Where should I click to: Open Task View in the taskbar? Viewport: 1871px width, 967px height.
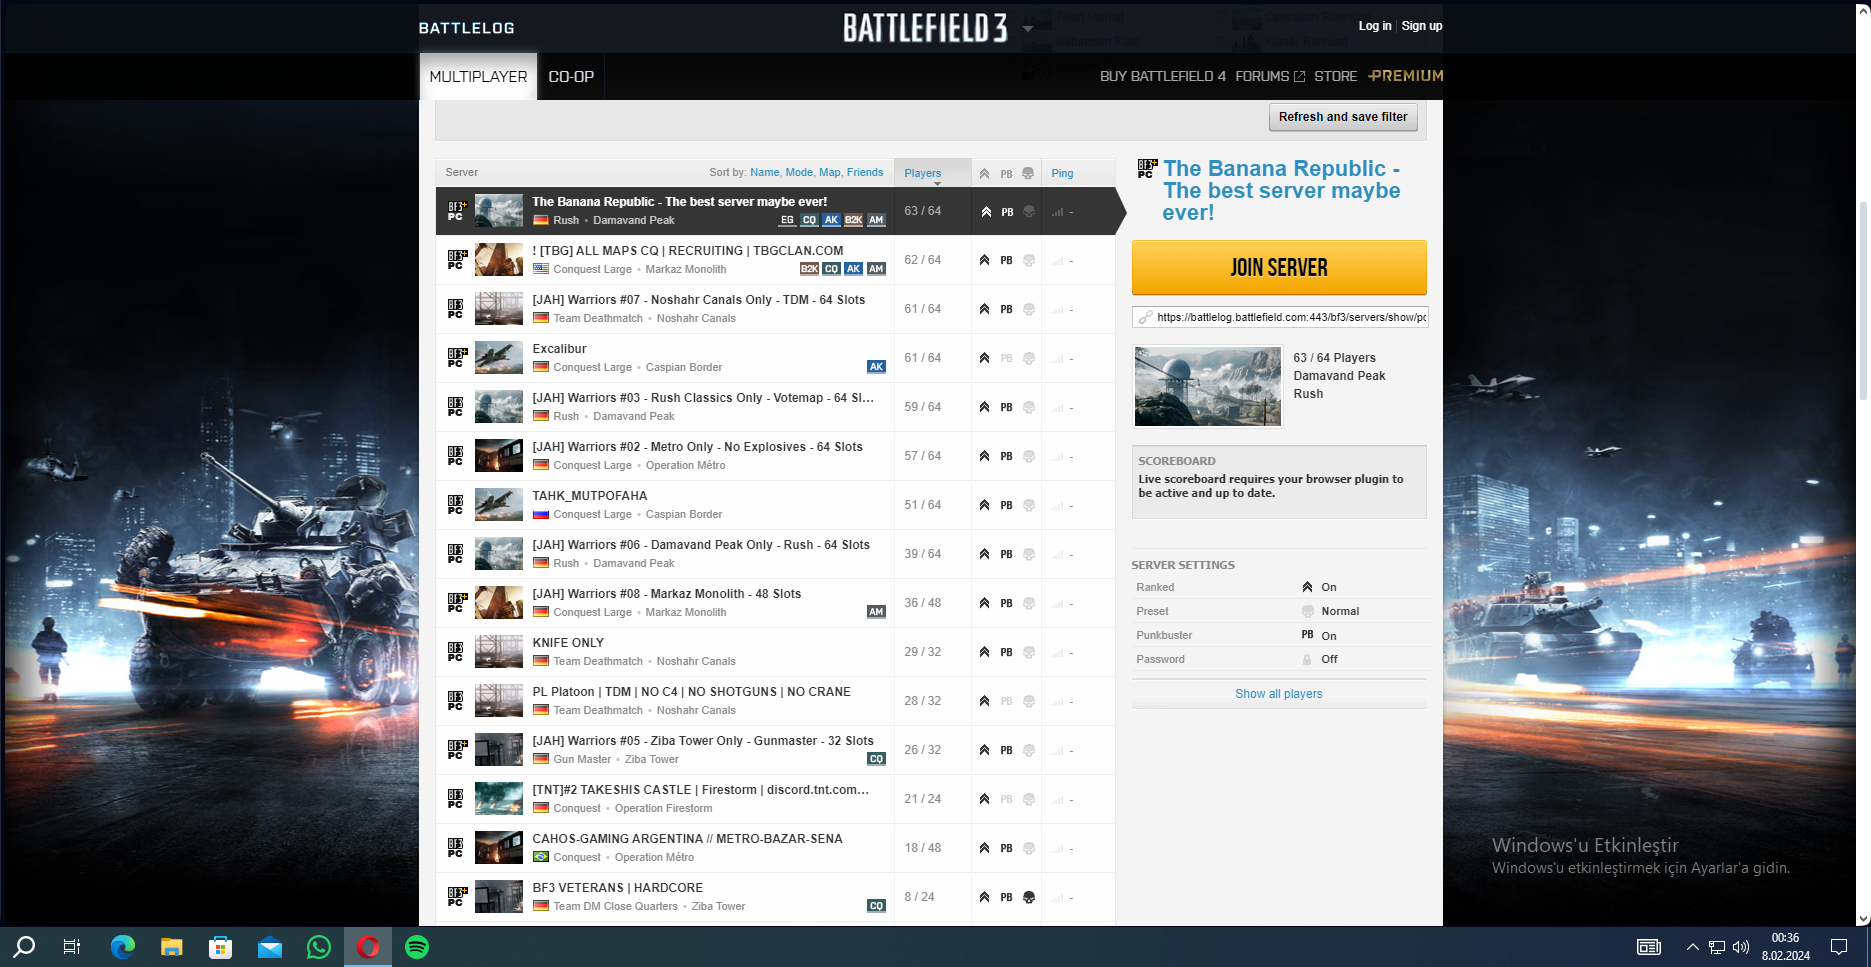tap(72, 947)
